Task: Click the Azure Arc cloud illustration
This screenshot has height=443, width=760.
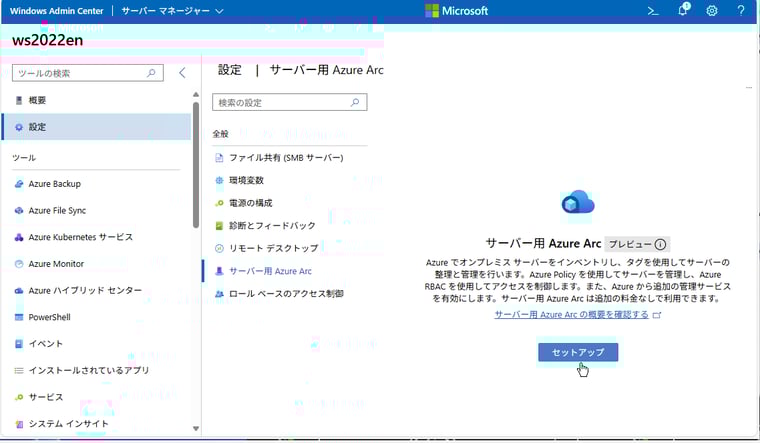Action: point(578,203)
